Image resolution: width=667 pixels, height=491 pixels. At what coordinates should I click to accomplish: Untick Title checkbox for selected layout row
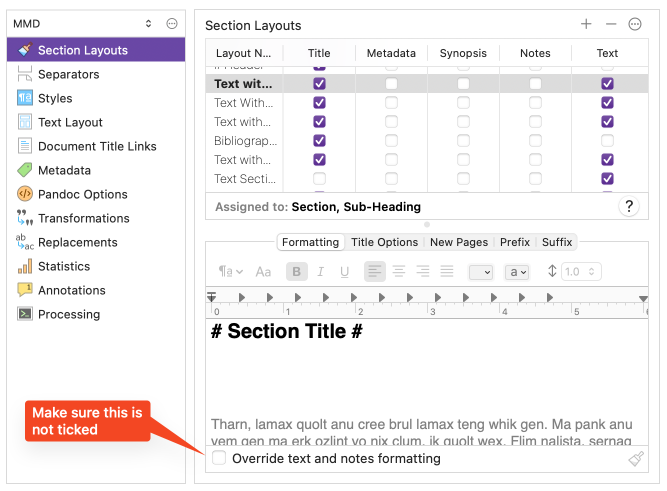(319, 84)
